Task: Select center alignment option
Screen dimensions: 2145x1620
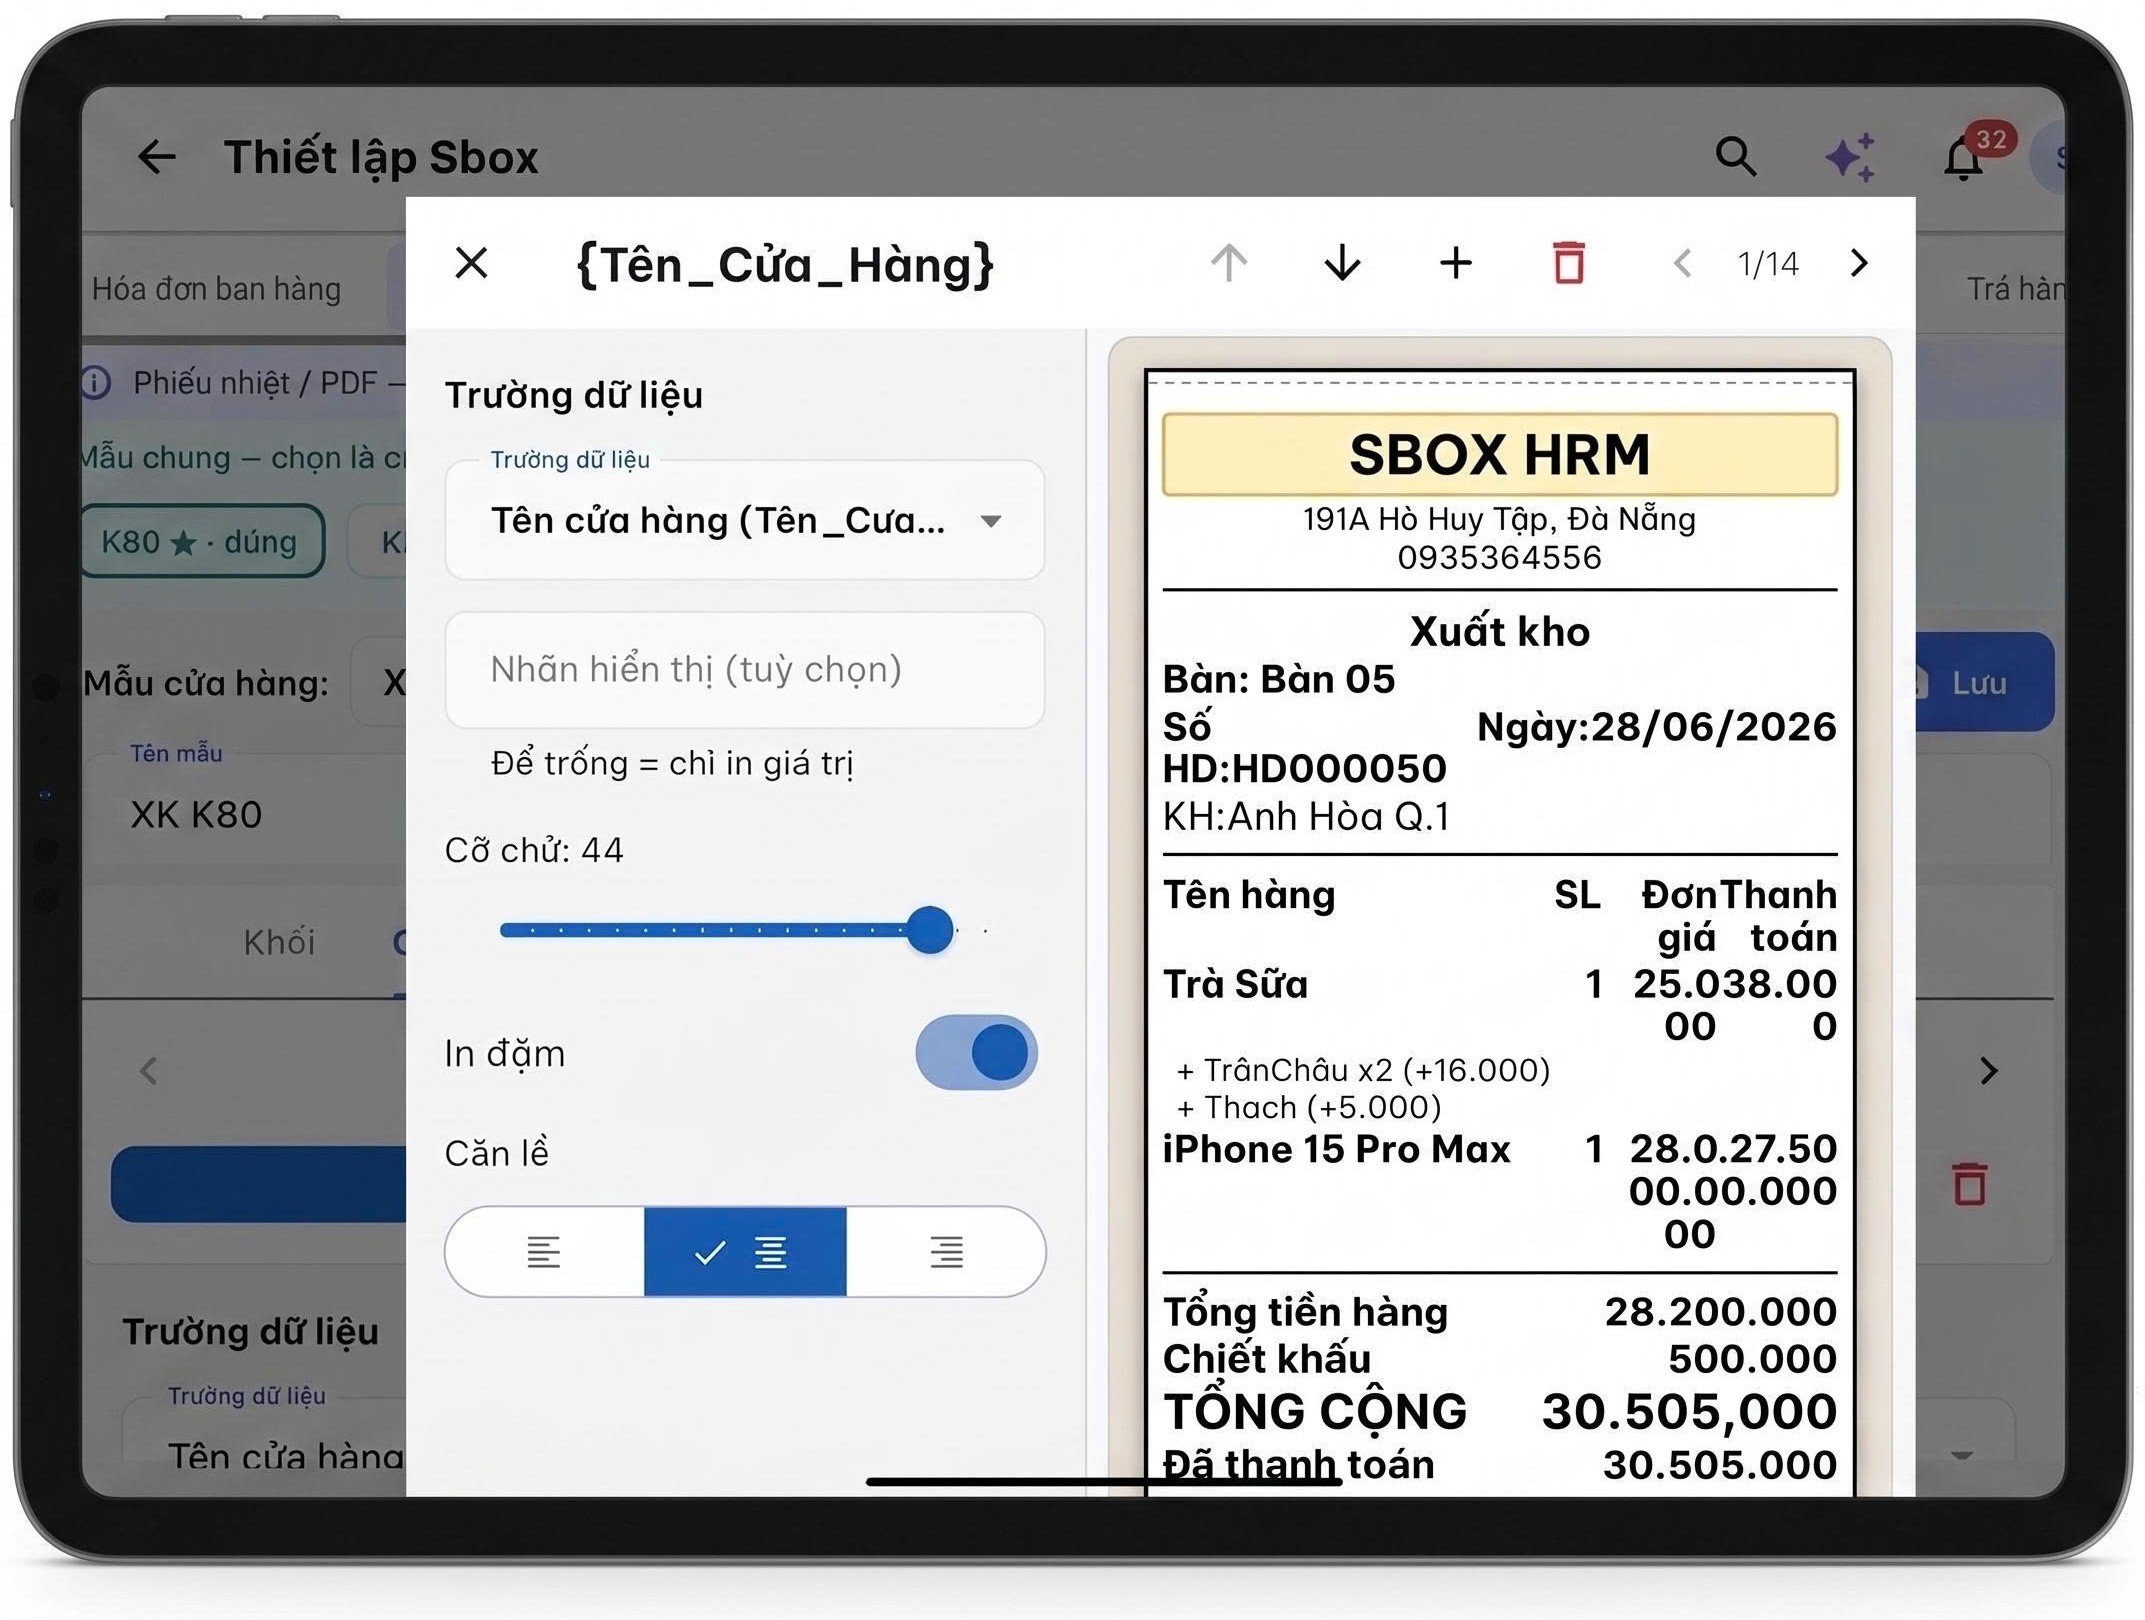Action: [x=745, y=1251]
